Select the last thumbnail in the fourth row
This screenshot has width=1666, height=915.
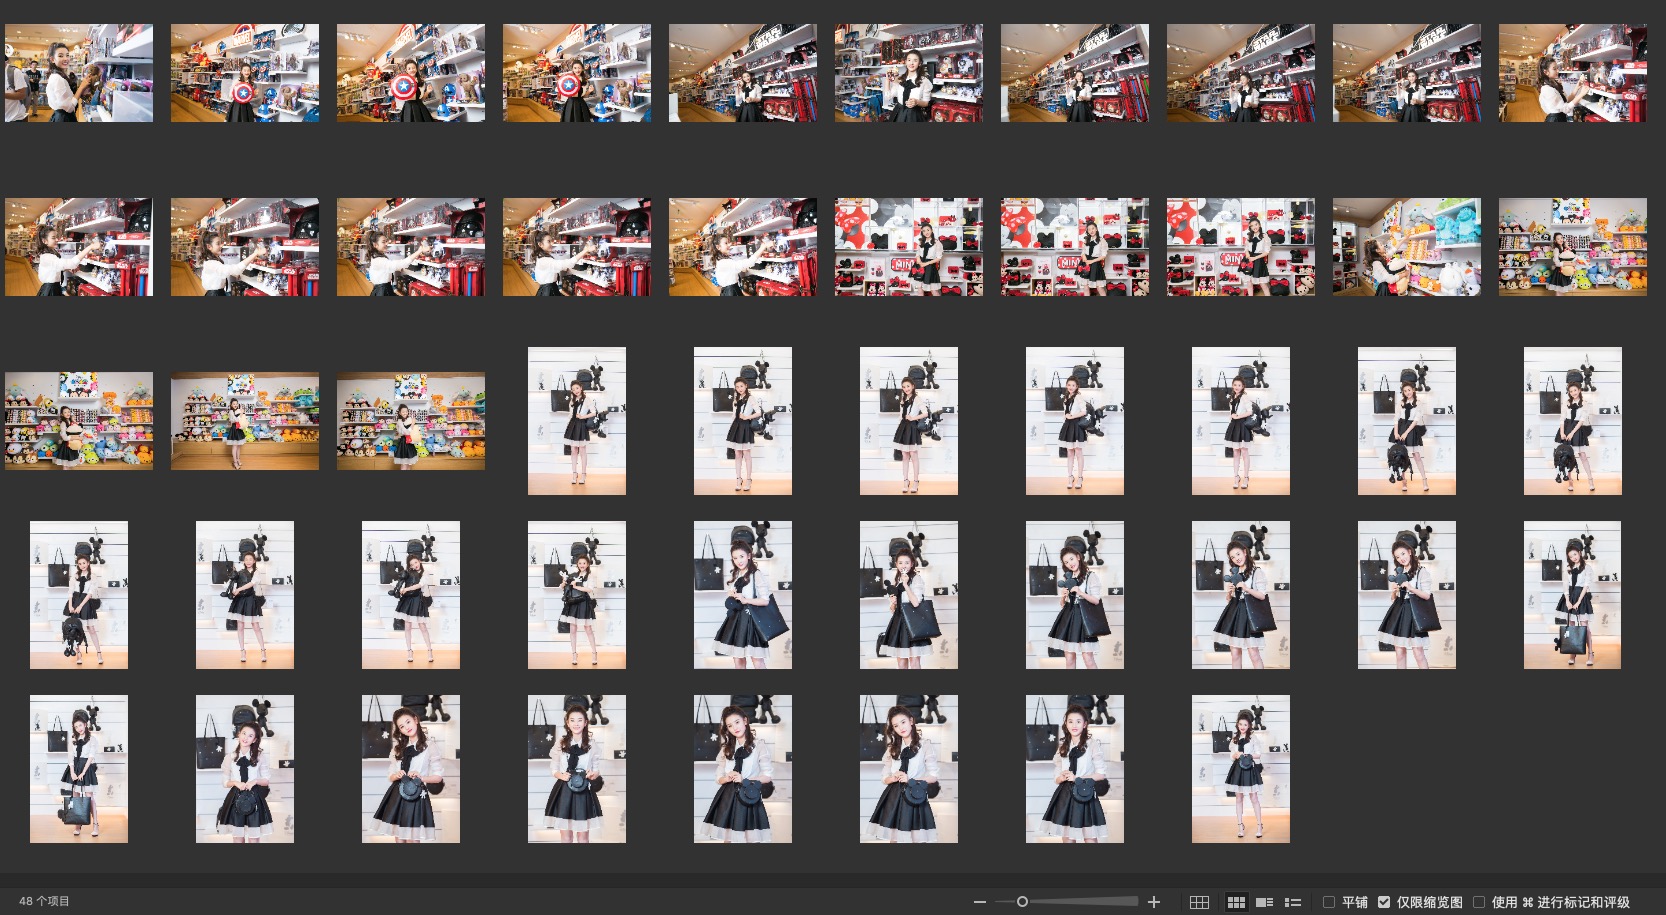pos(1572,595)
